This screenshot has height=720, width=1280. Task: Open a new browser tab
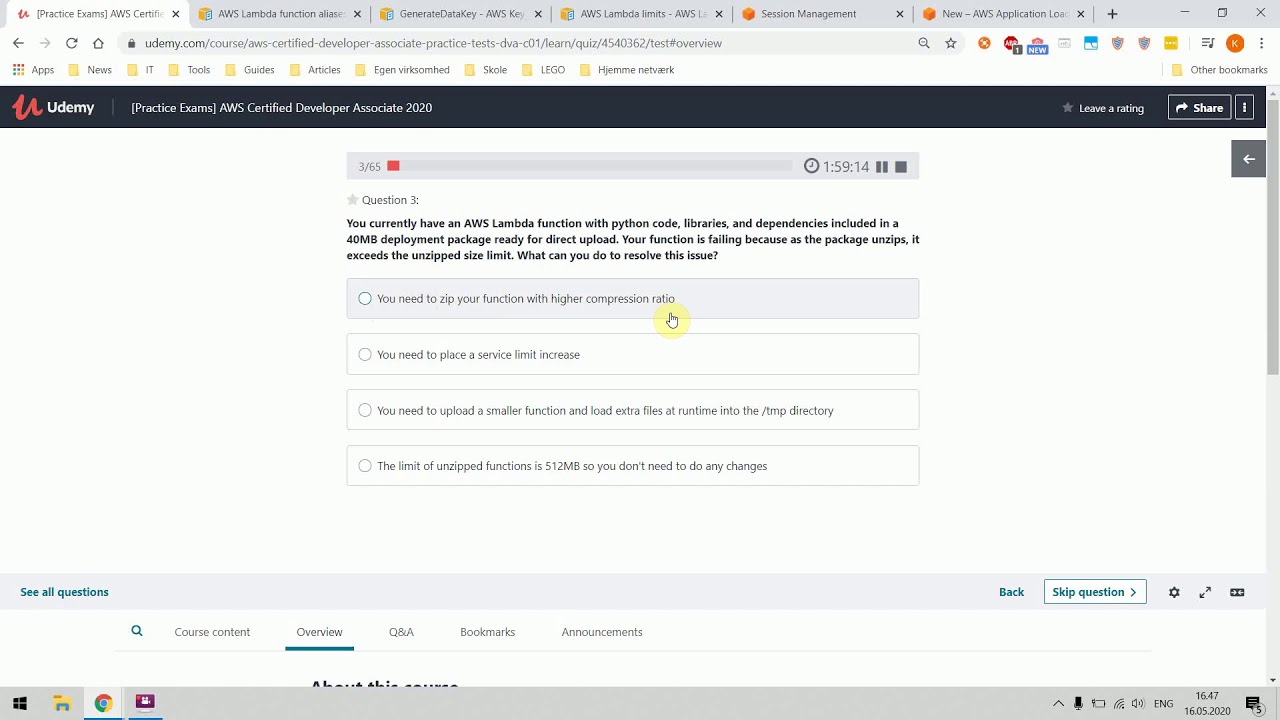(x=1112, y=14)
